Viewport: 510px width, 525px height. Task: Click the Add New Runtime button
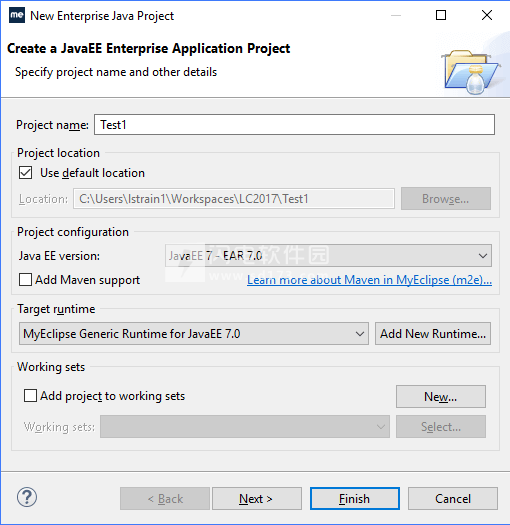[433, 334]
